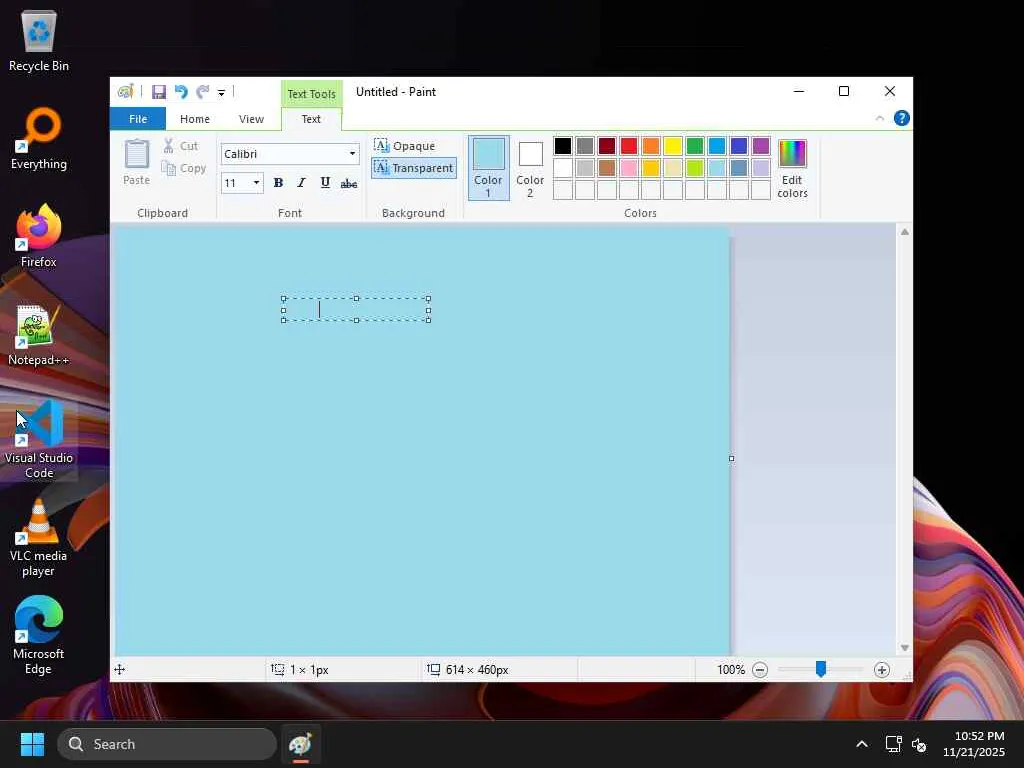Open Edit colors dialog
The image size is (1024, 768).
point(792,168)
